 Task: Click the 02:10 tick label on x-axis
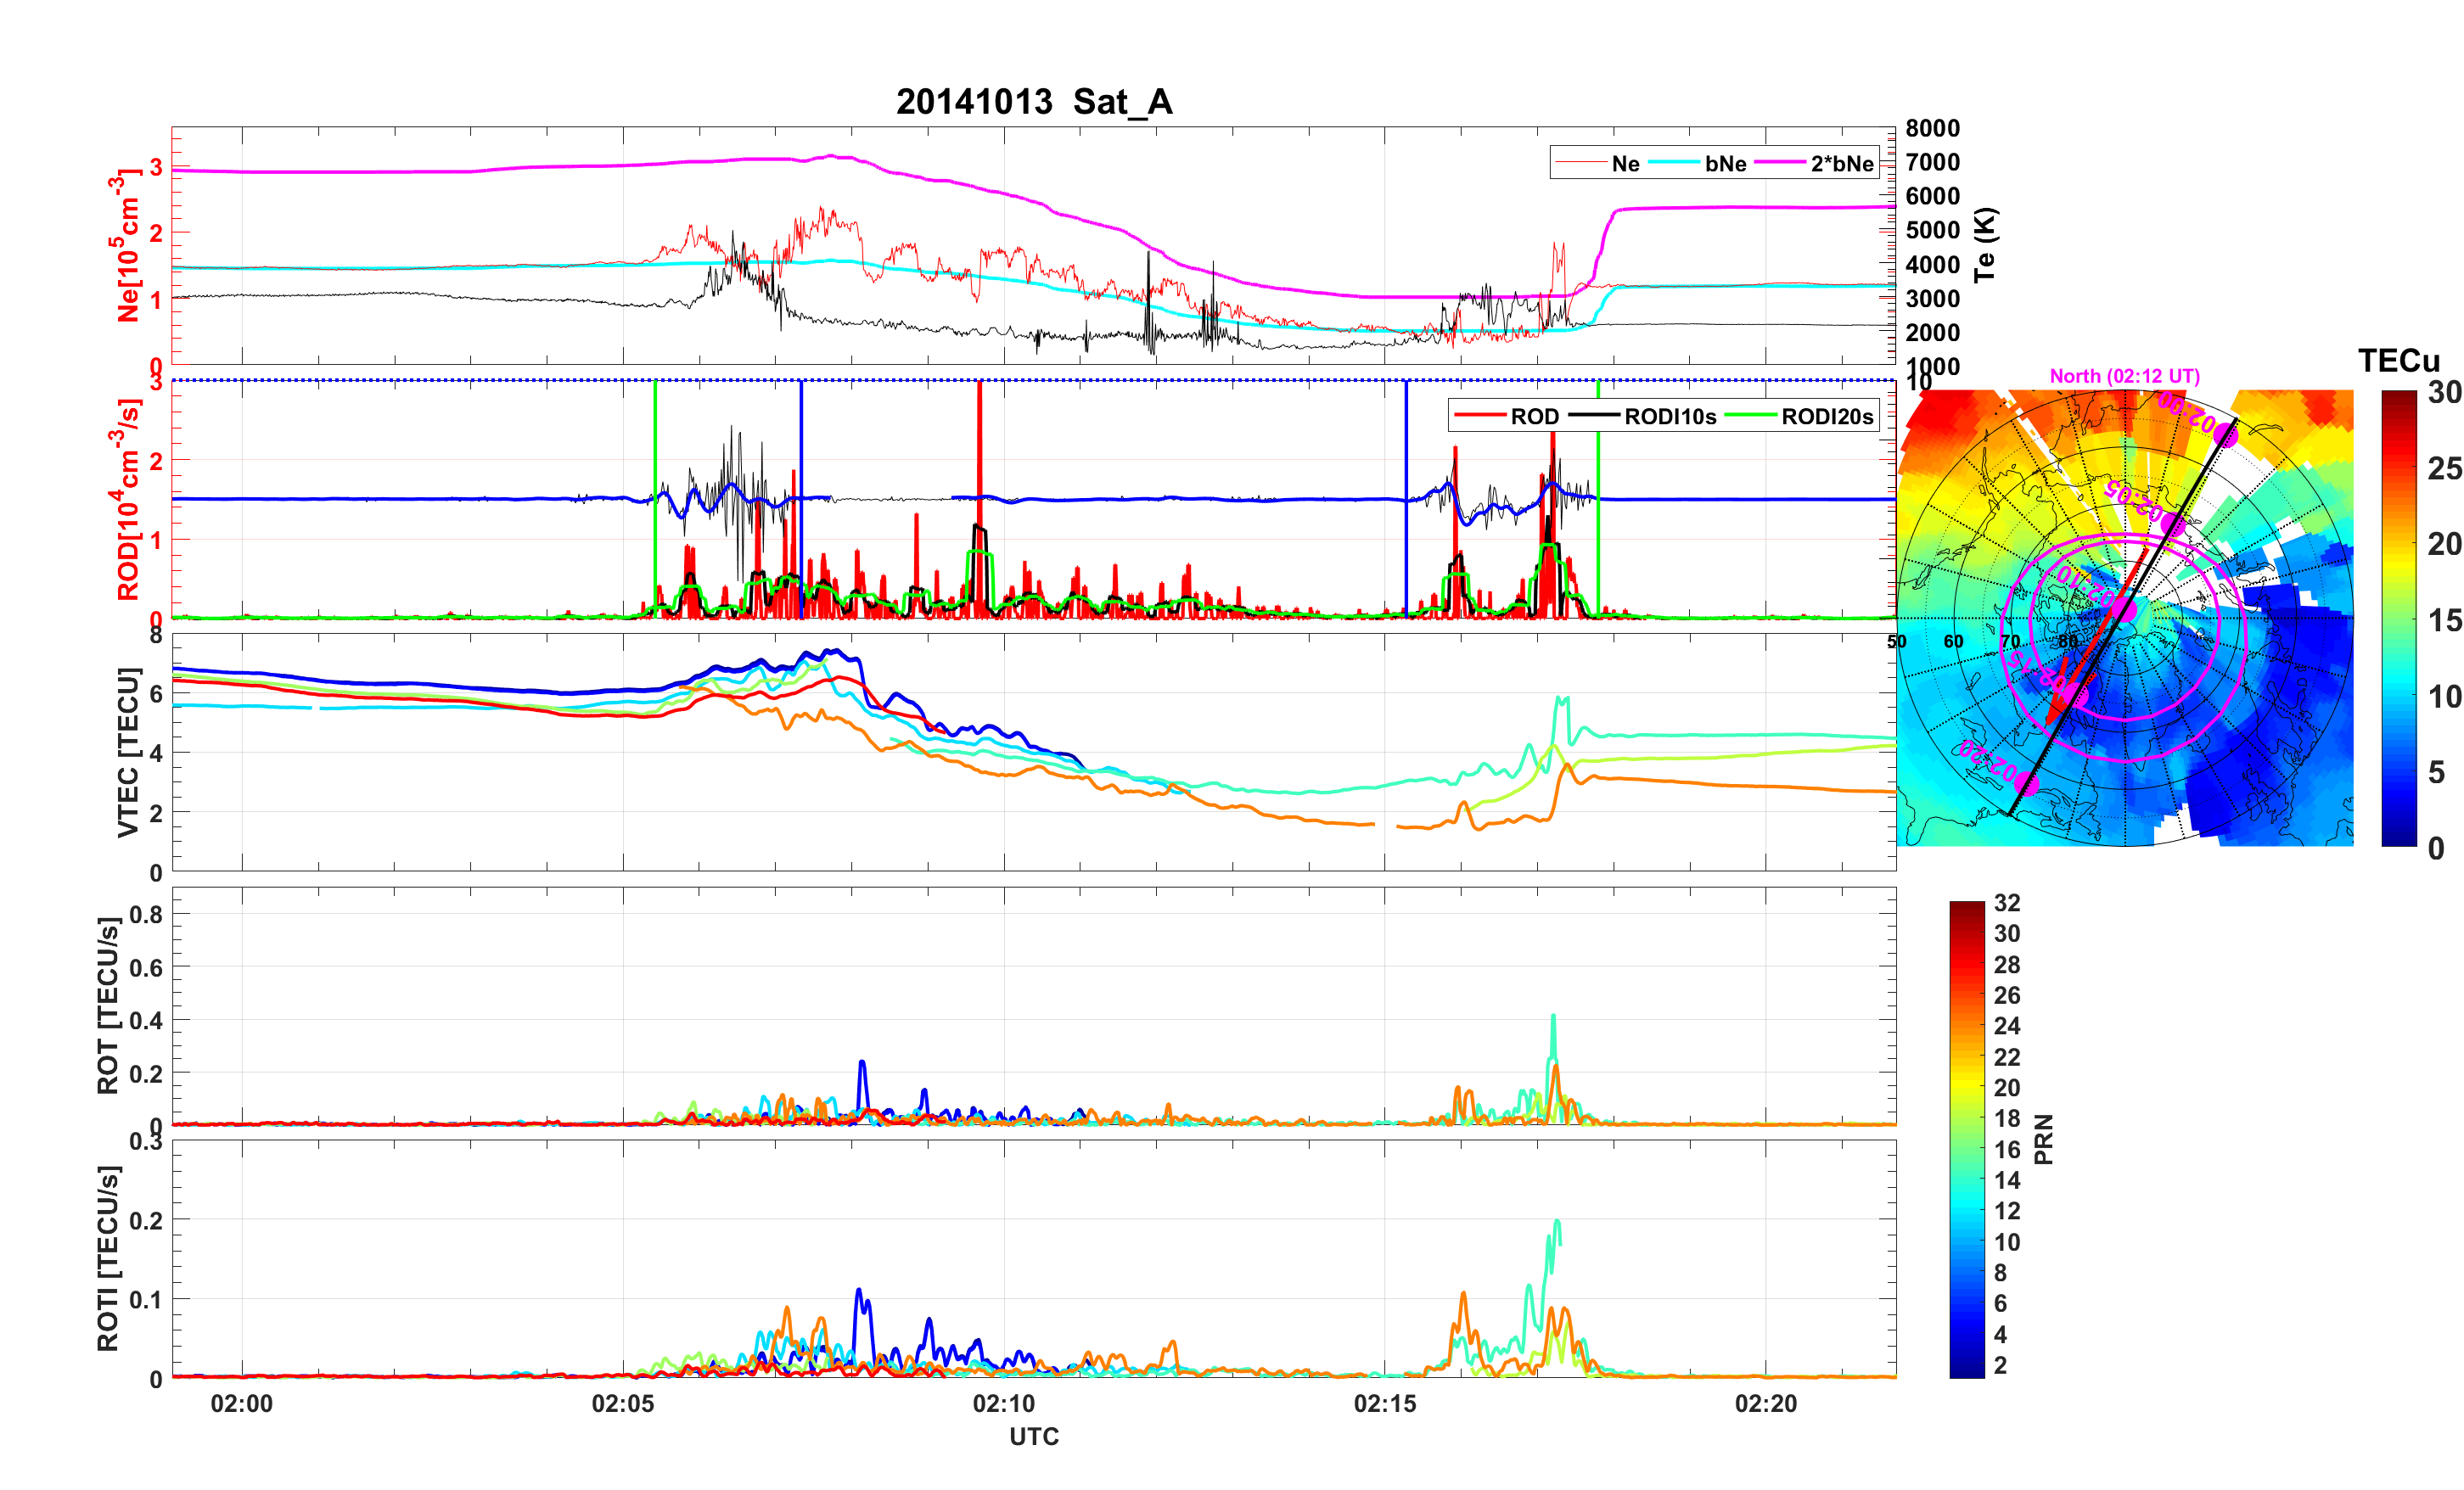click(x=1003, y=1403)
